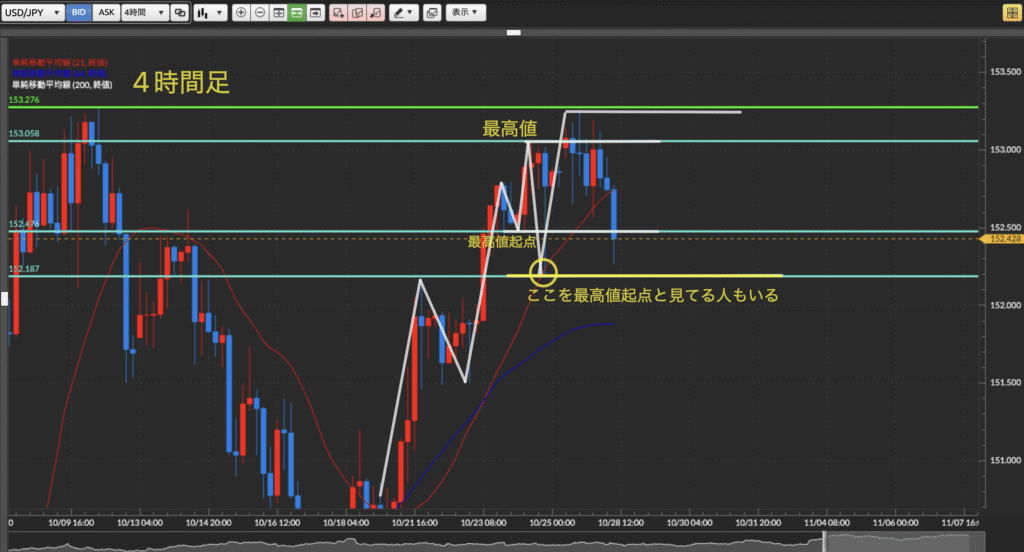Click the first pink add-object icon

pyautogui.click(x=339, y=13)
